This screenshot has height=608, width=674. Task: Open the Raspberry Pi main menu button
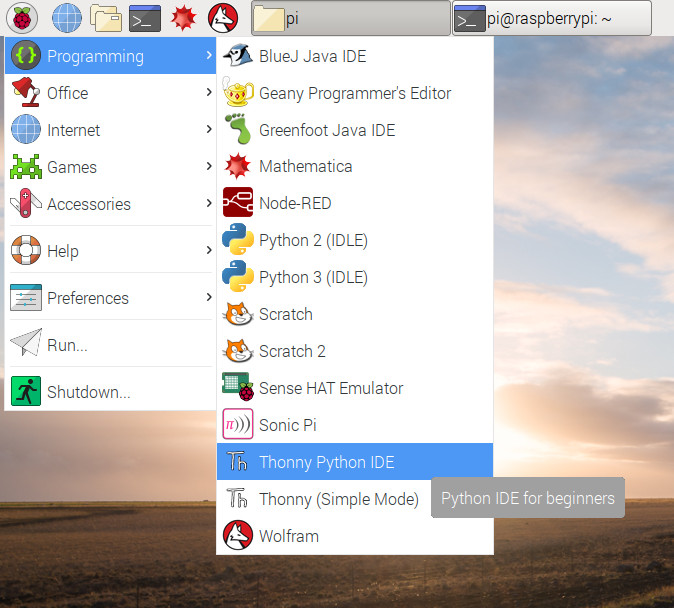[x=22, y=18]
